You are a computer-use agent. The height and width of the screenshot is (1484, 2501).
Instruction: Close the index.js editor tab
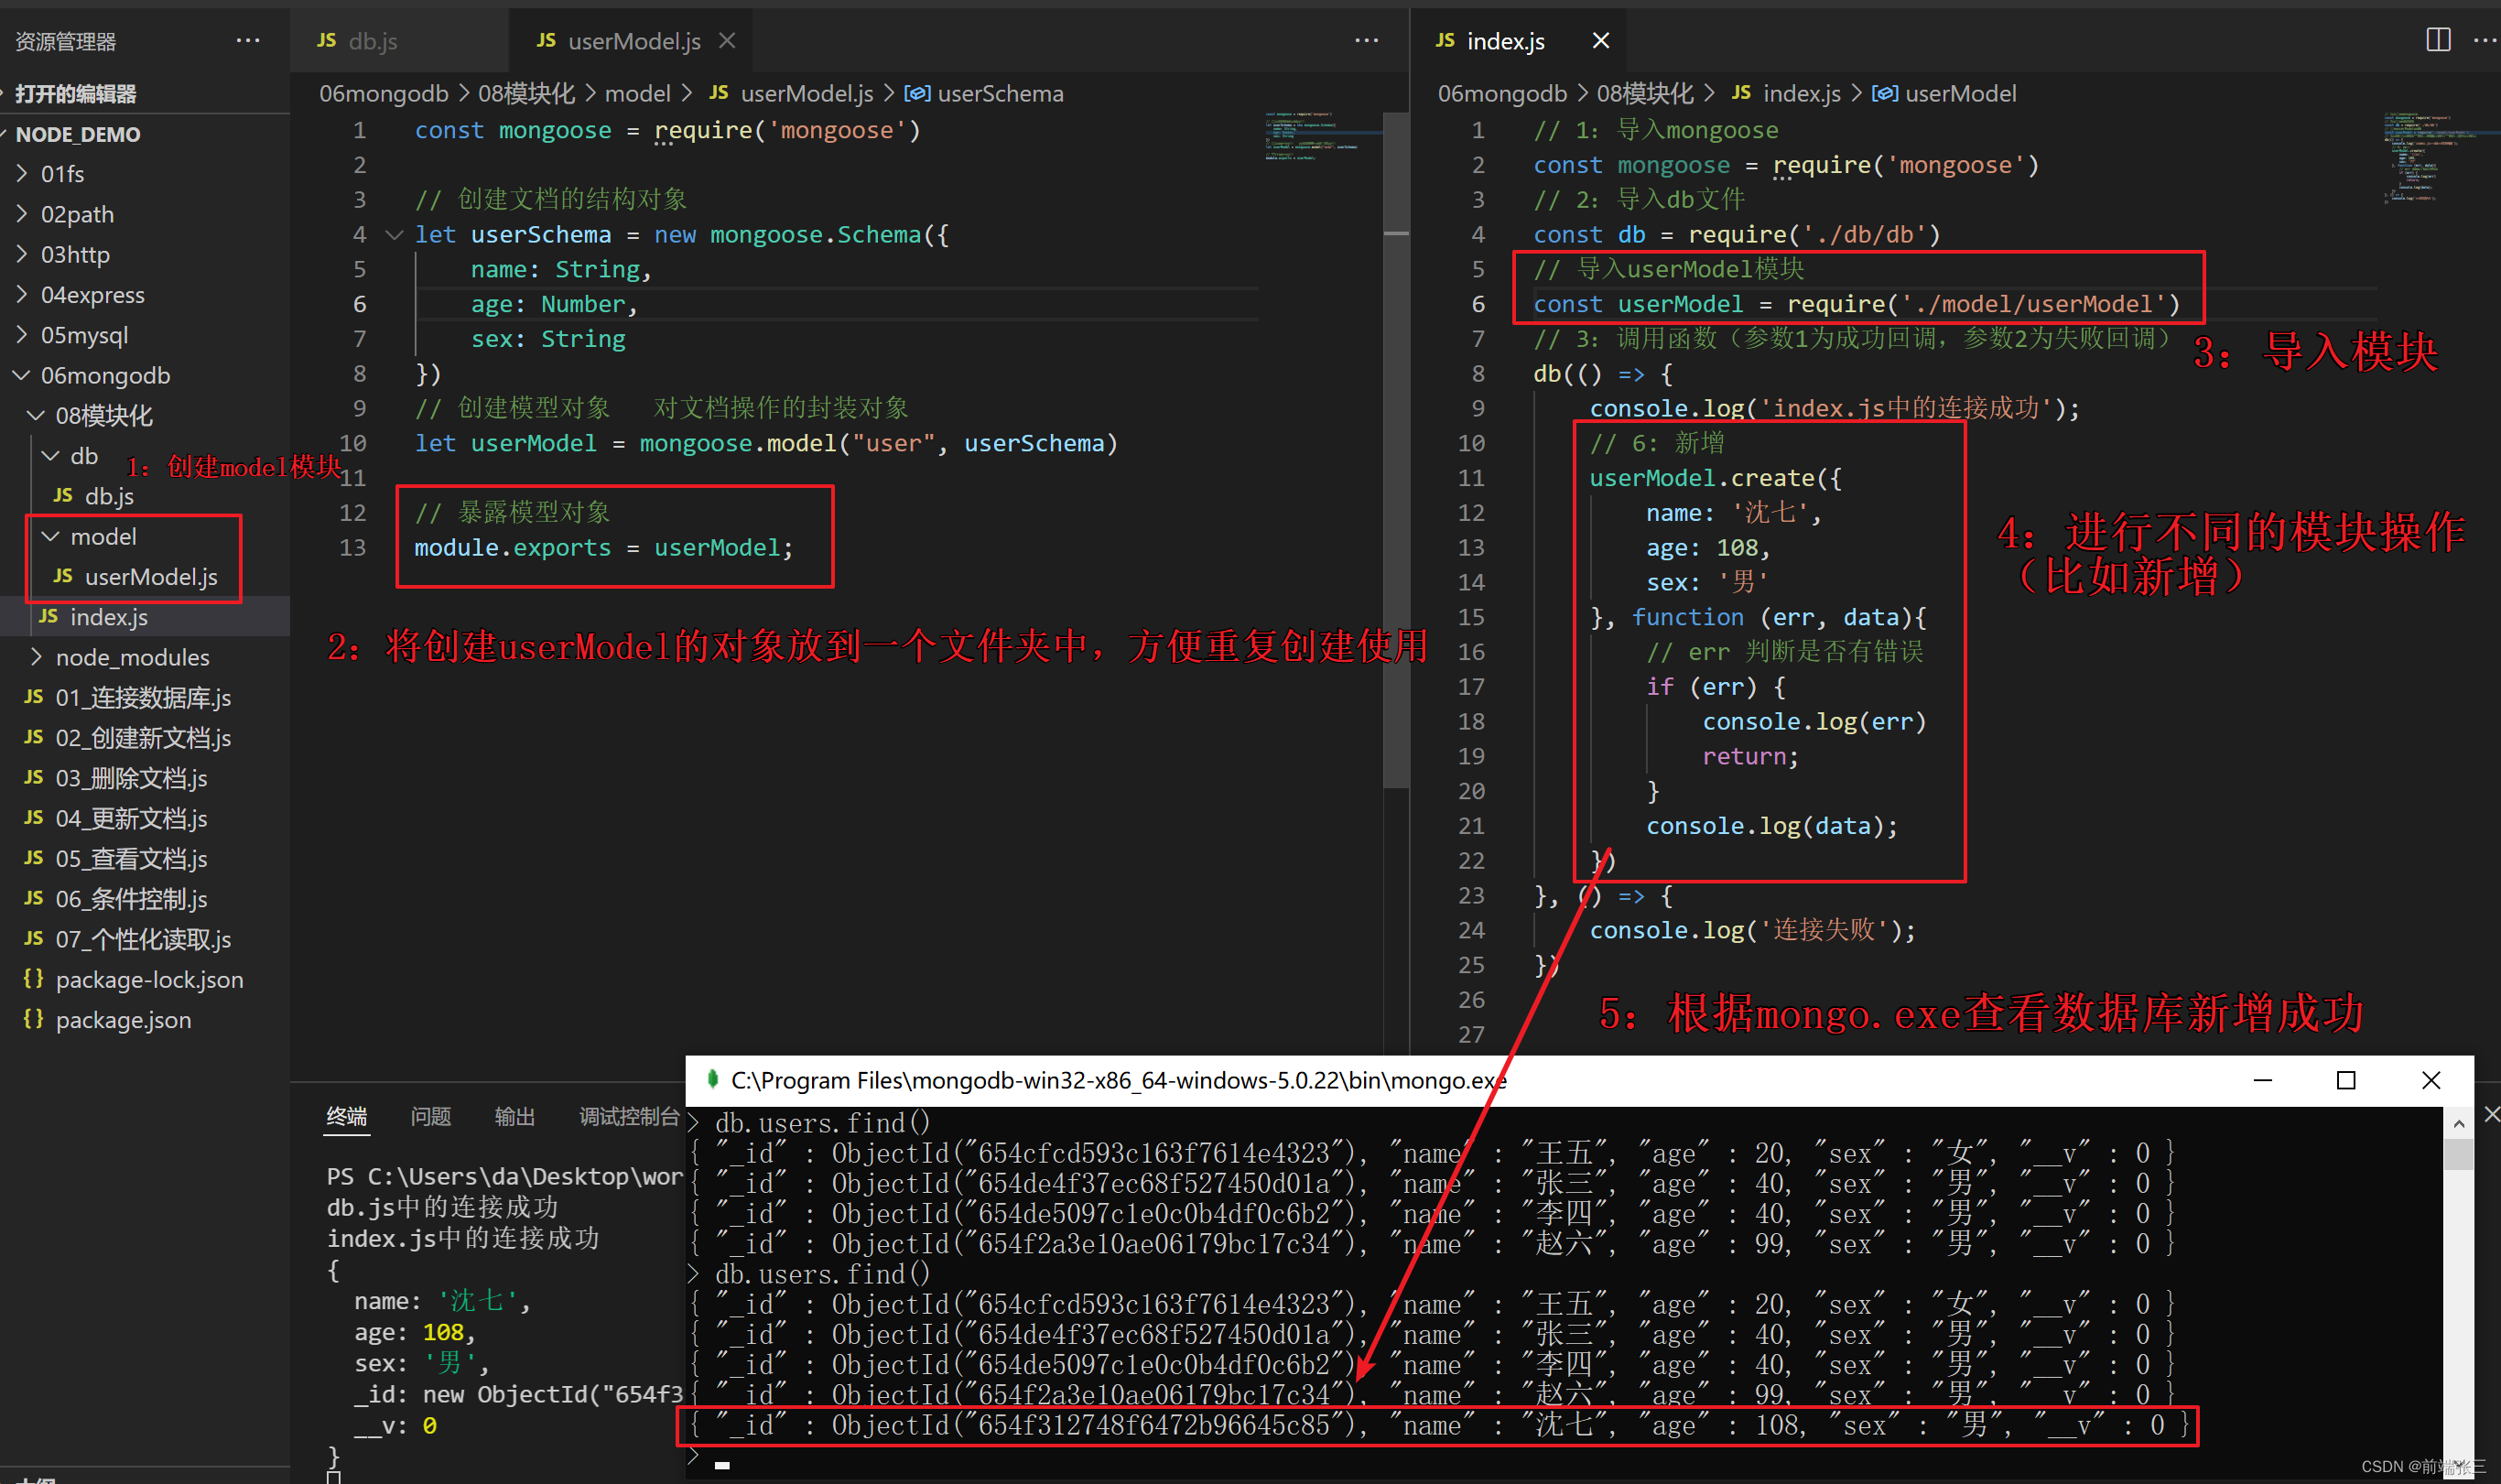pos(1600,41)
